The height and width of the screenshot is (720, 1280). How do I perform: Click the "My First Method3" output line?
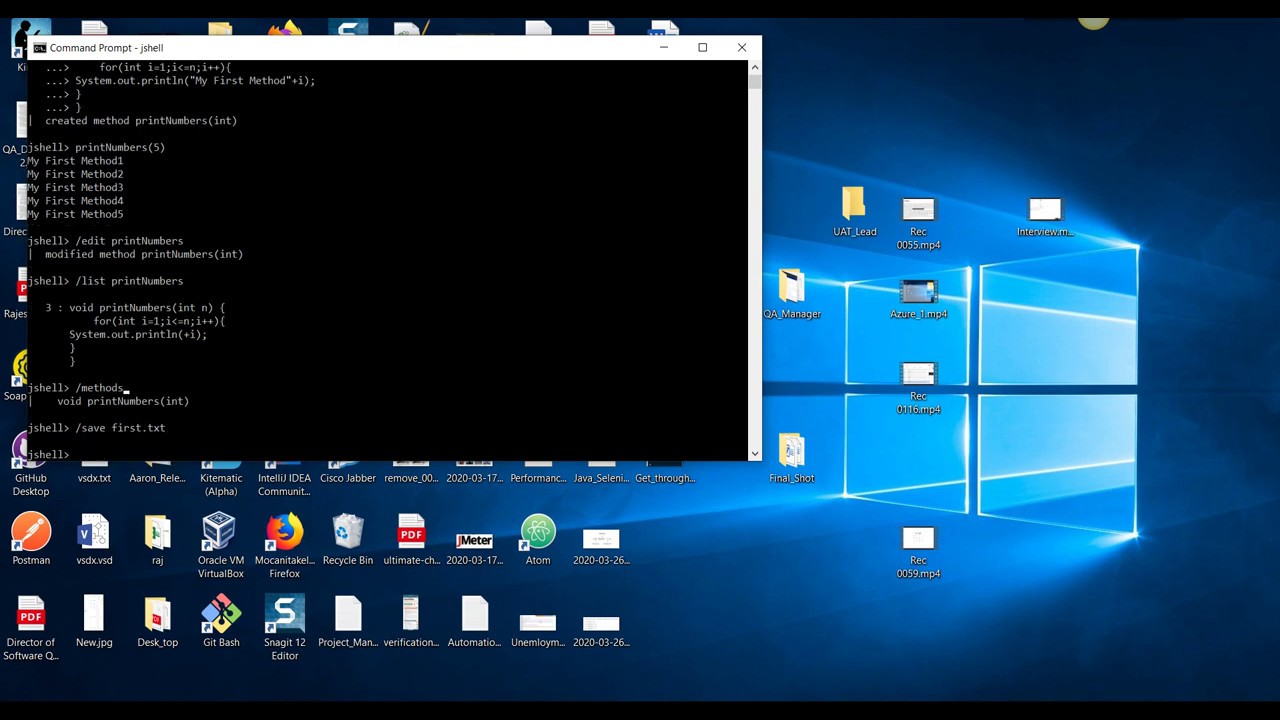[75, 188]
